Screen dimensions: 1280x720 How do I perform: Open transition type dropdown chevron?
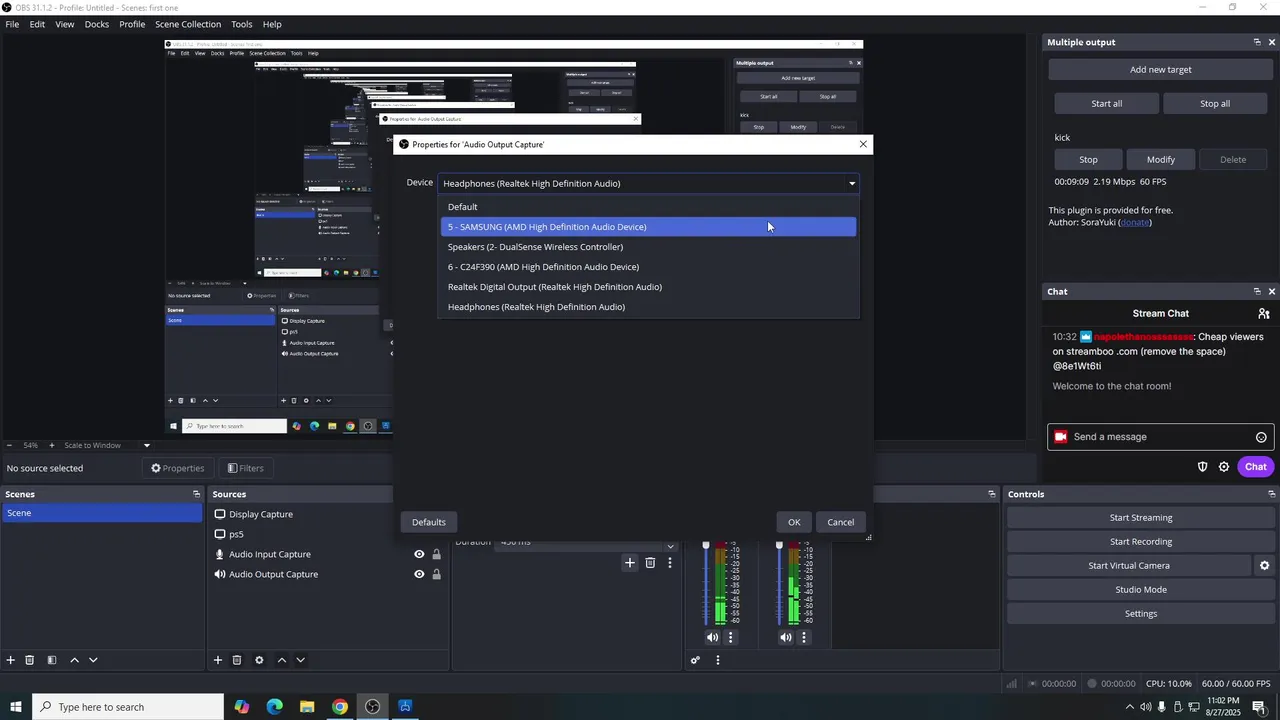671,546
